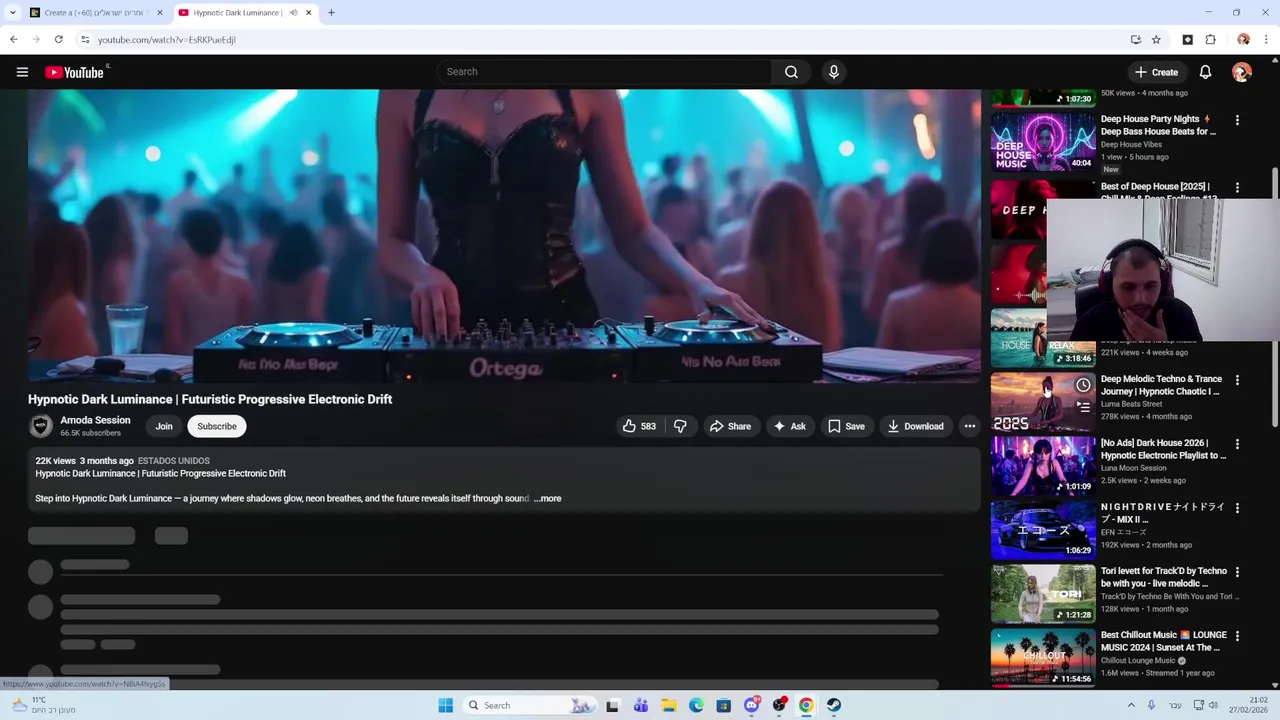Like the video with 583 likes
The image size is (1280, 720).
pyautogui.click(x=639, y=426)
